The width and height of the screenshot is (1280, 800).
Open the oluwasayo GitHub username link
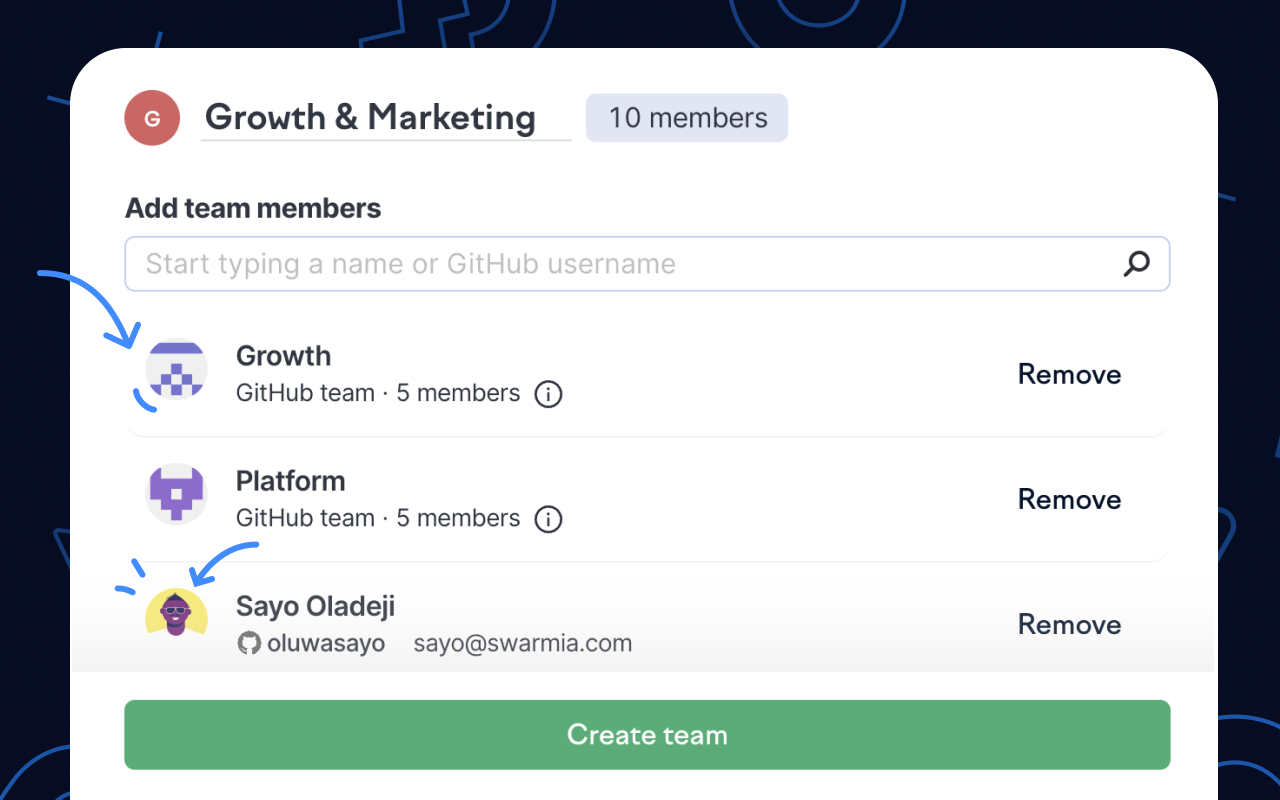pyautogui.click(x=326, y=643)
